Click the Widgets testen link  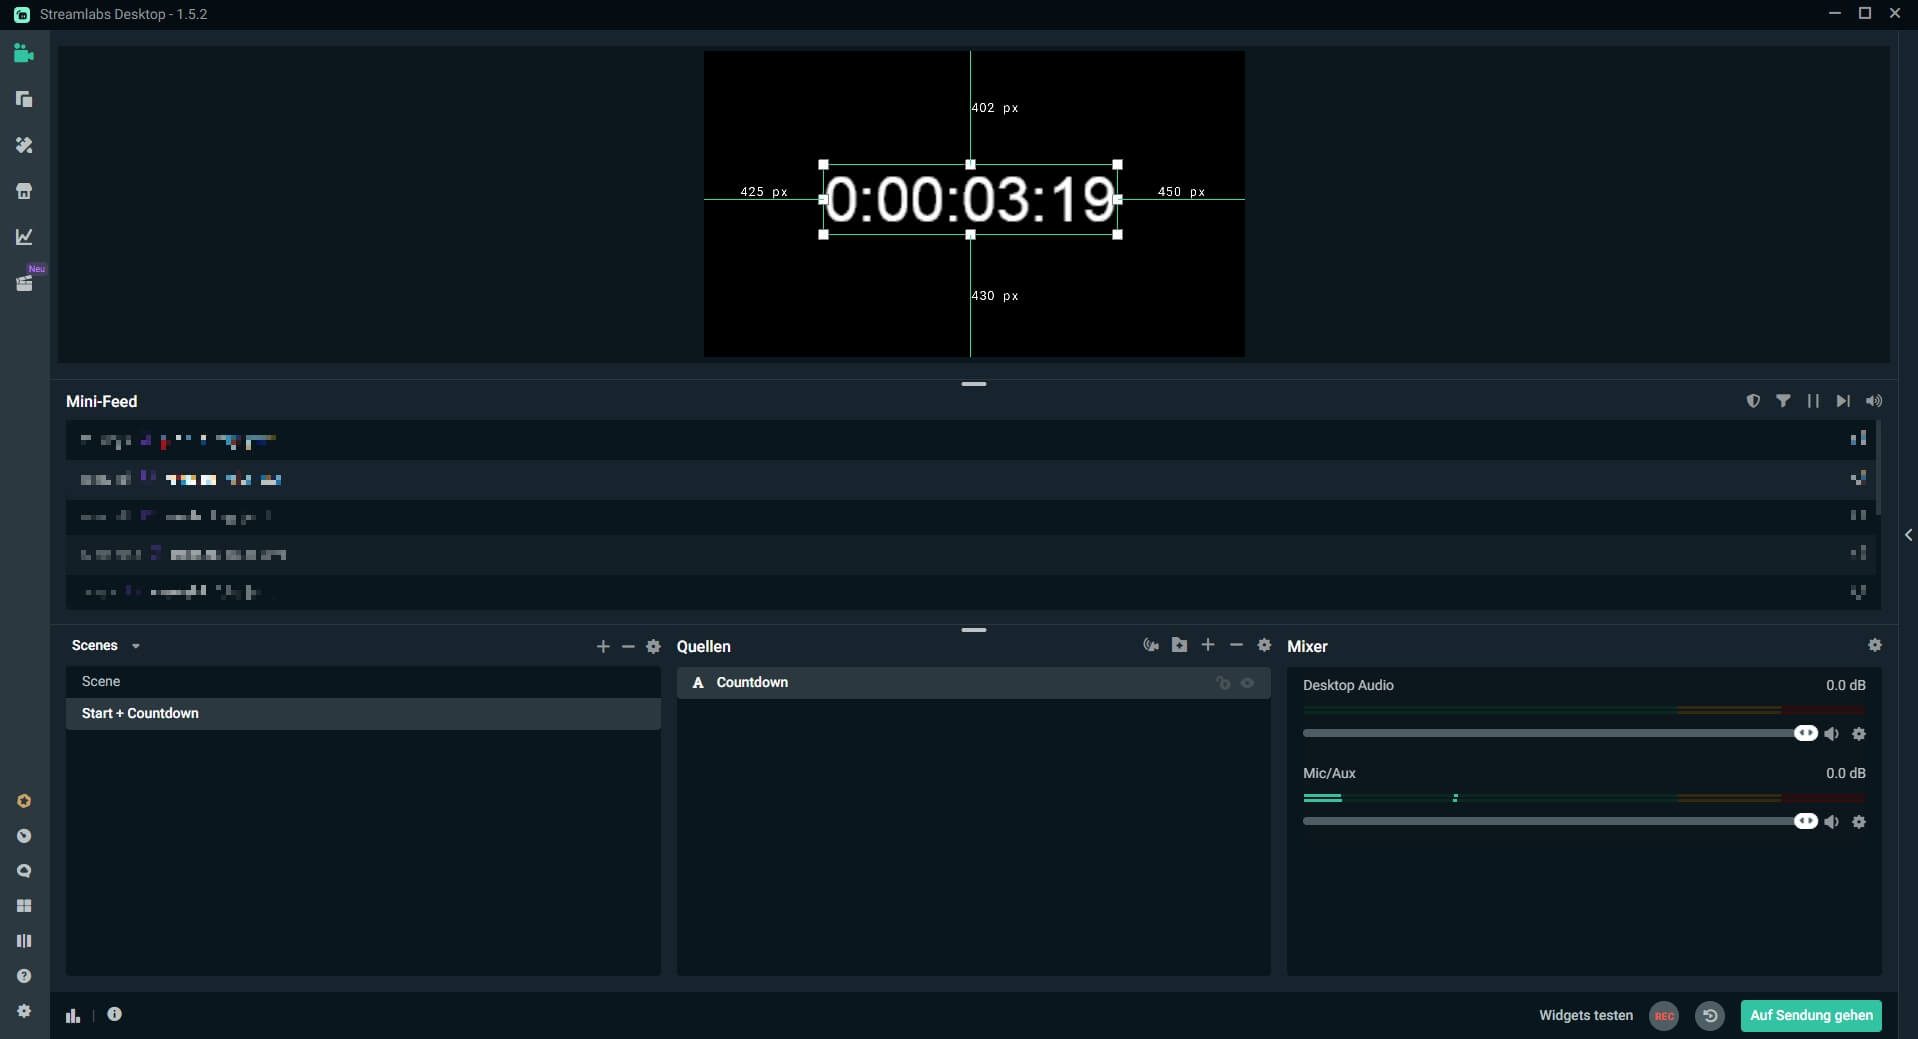coord(1585,1015)
